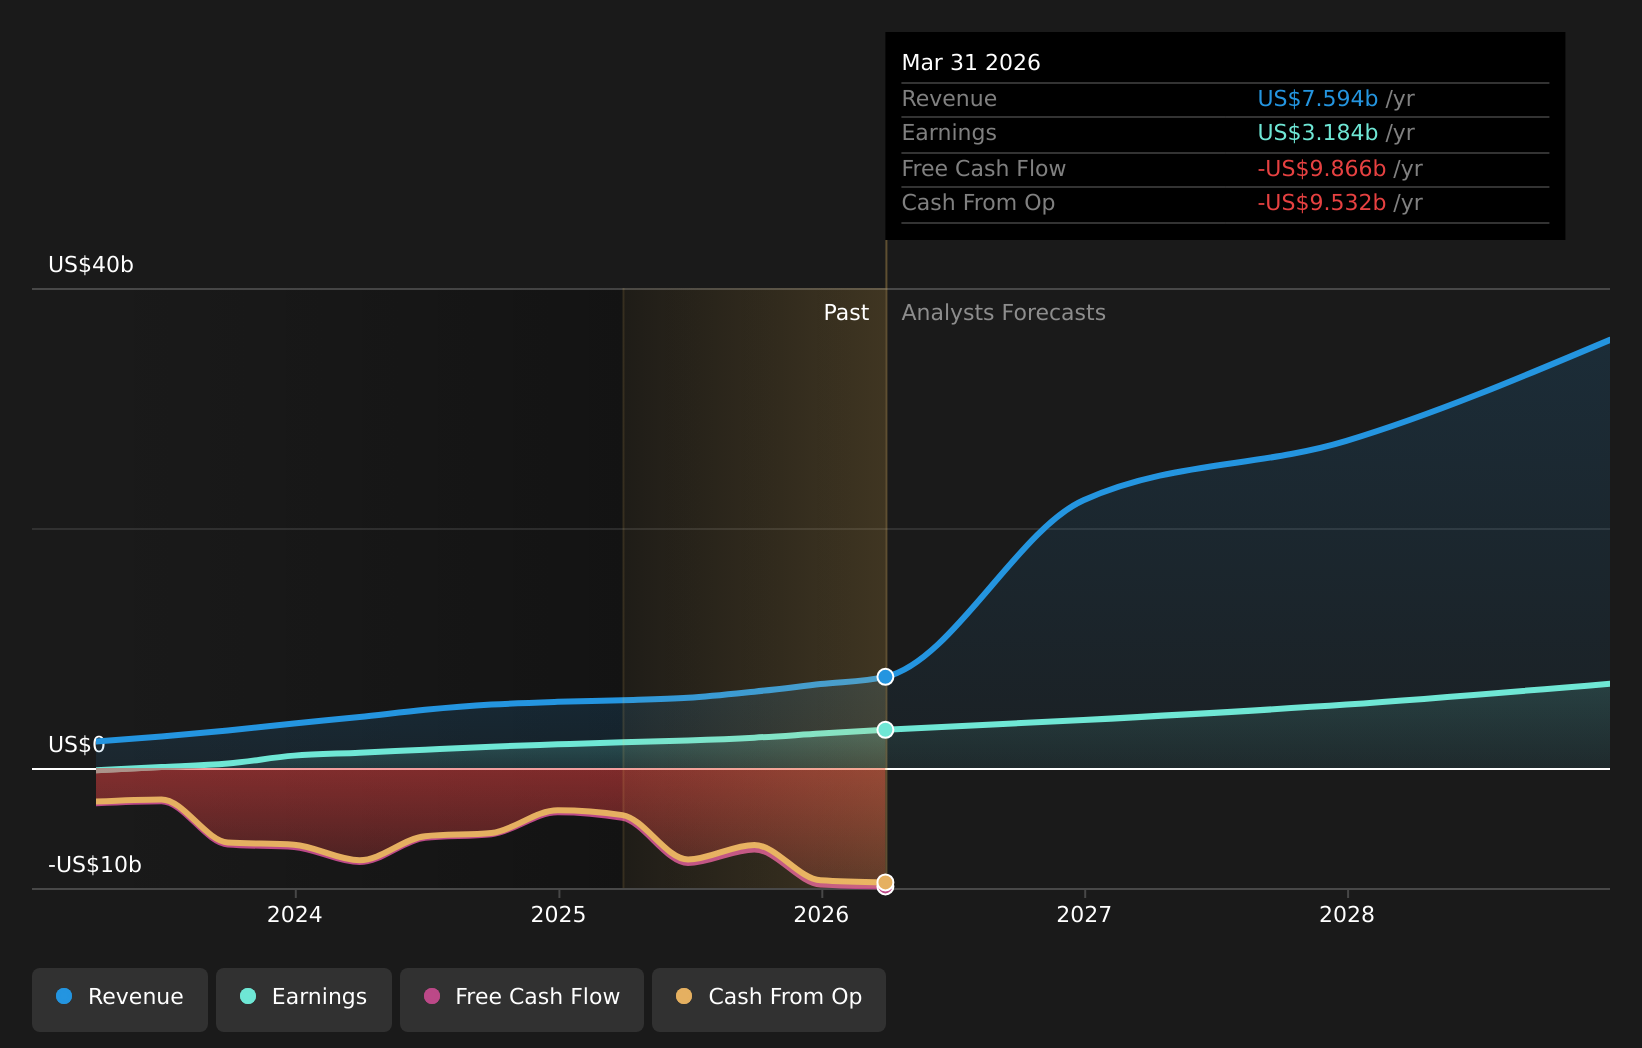Screen dimensions: 1642x1048
Task: Click the US$0 y-axis label
Action: (76, 745)
